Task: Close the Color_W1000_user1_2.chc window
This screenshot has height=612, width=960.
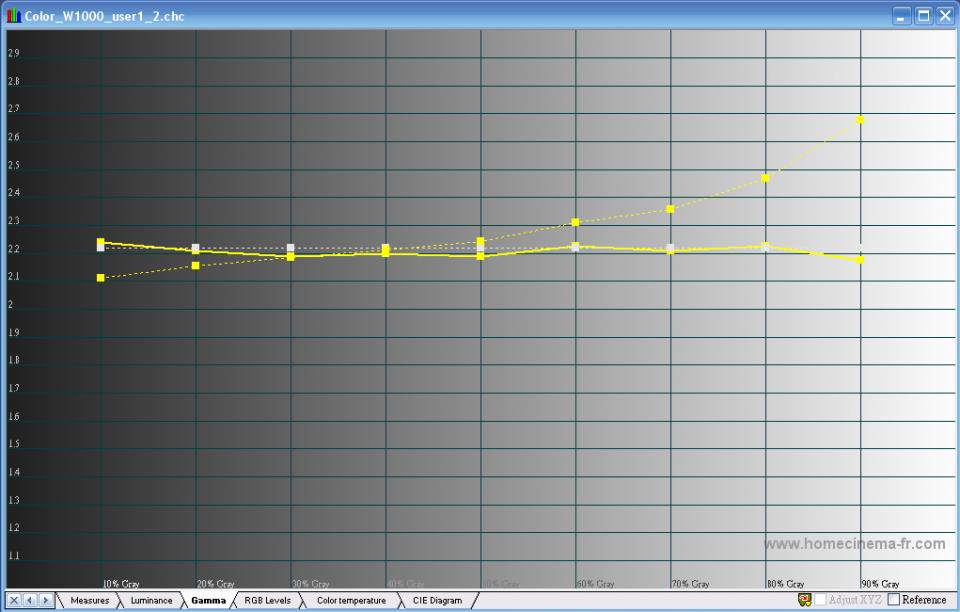Action: tap(944, 16)
